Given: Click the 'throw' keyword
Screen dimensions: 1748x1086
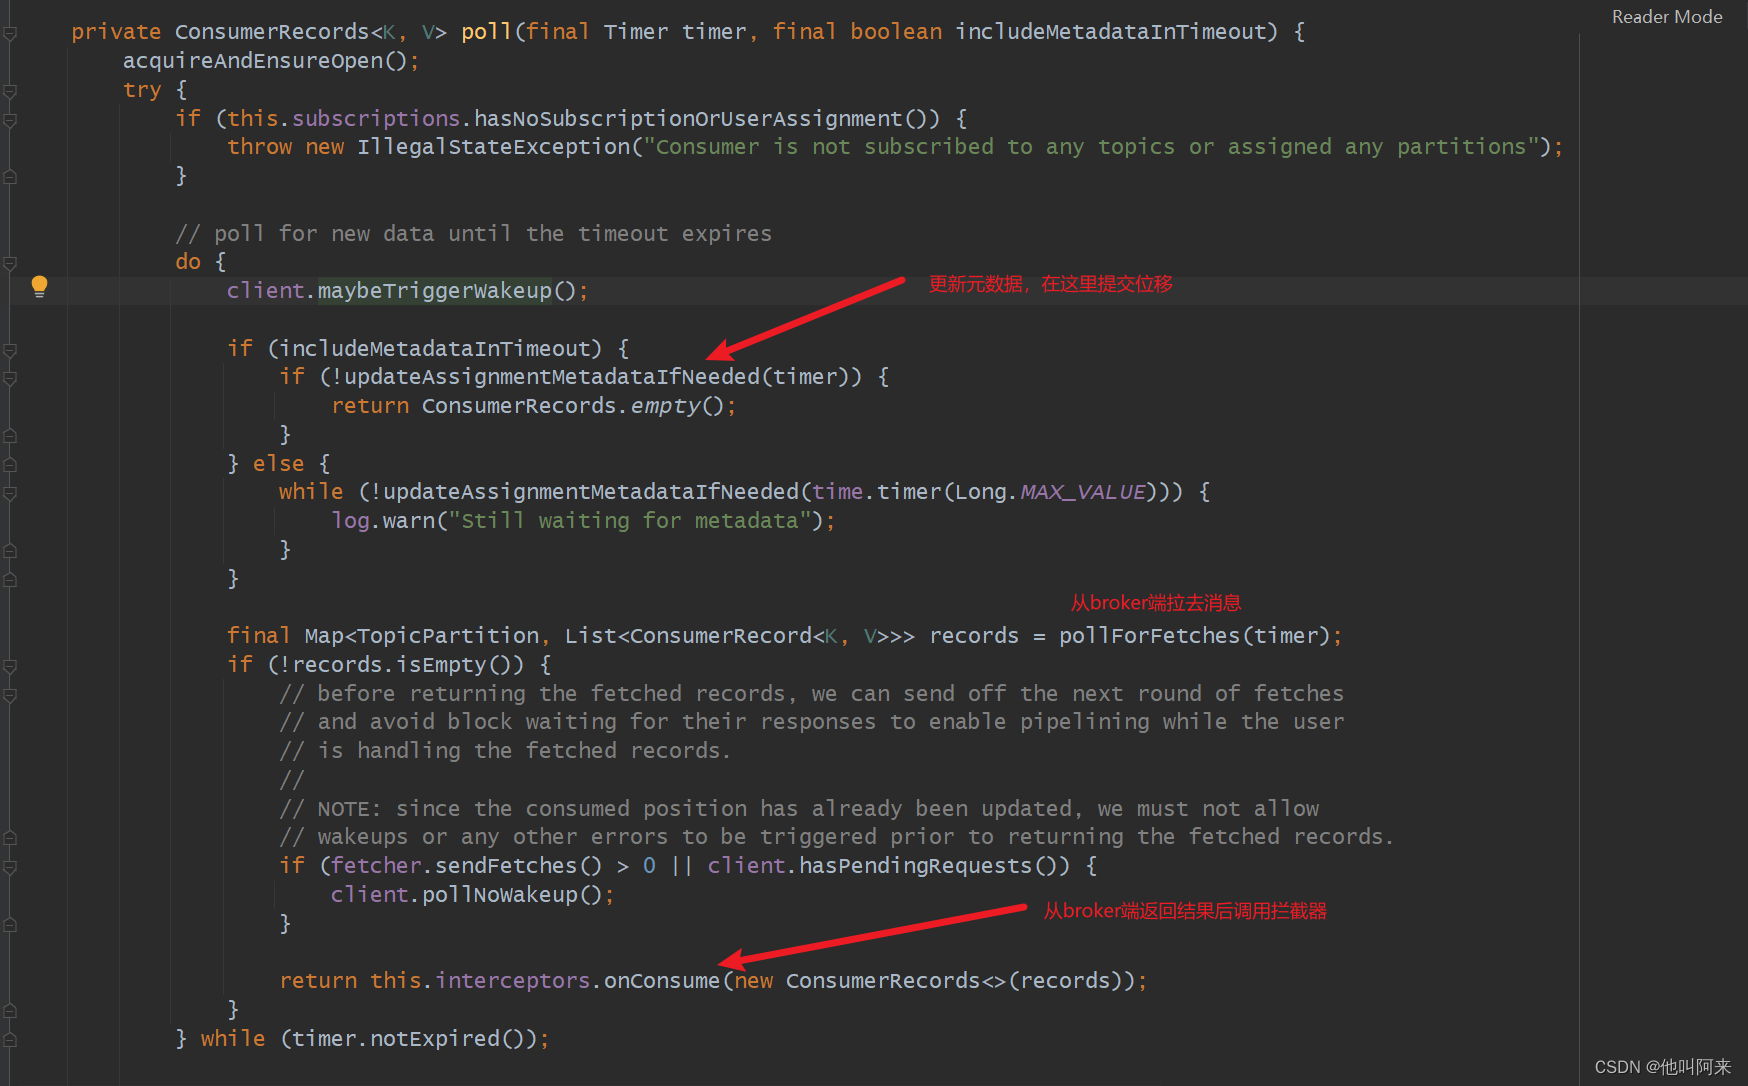Looking at the screenshot, I should pyautogui.click(x=259, y=147).
